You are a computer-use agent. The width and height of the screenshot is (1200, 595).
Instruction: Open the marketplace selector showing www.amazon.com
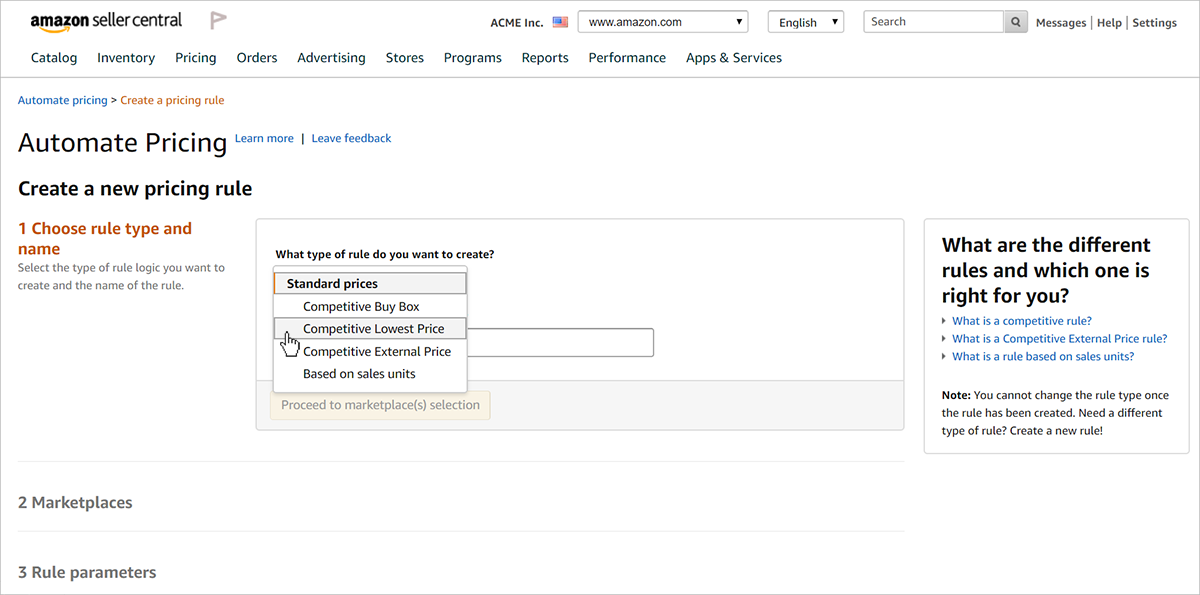click(x=663, y=20)
